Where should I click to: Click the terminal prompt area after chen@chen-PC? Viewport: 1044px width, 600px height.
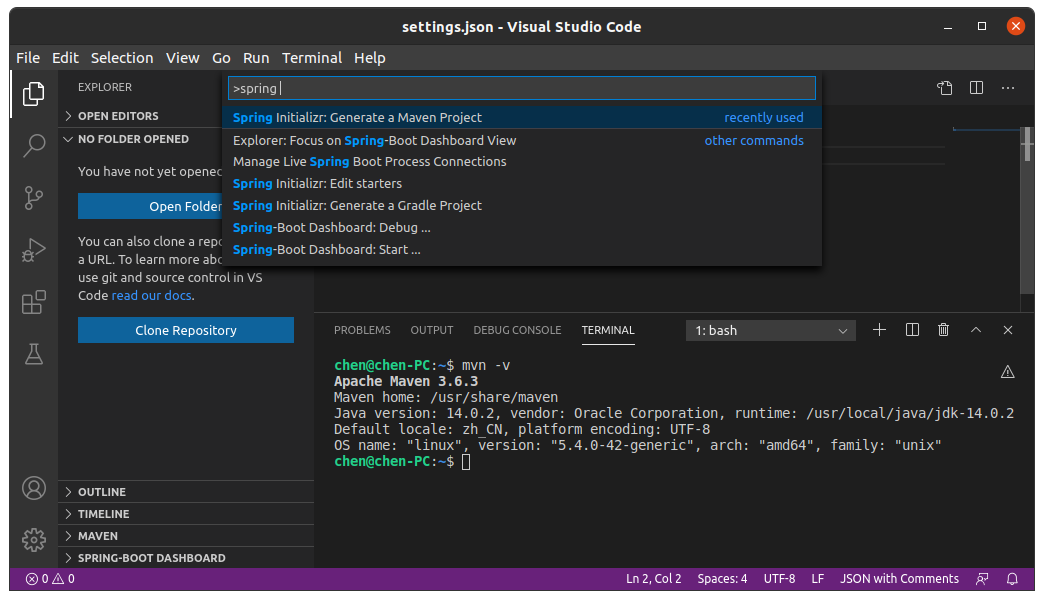coord(466,461)
